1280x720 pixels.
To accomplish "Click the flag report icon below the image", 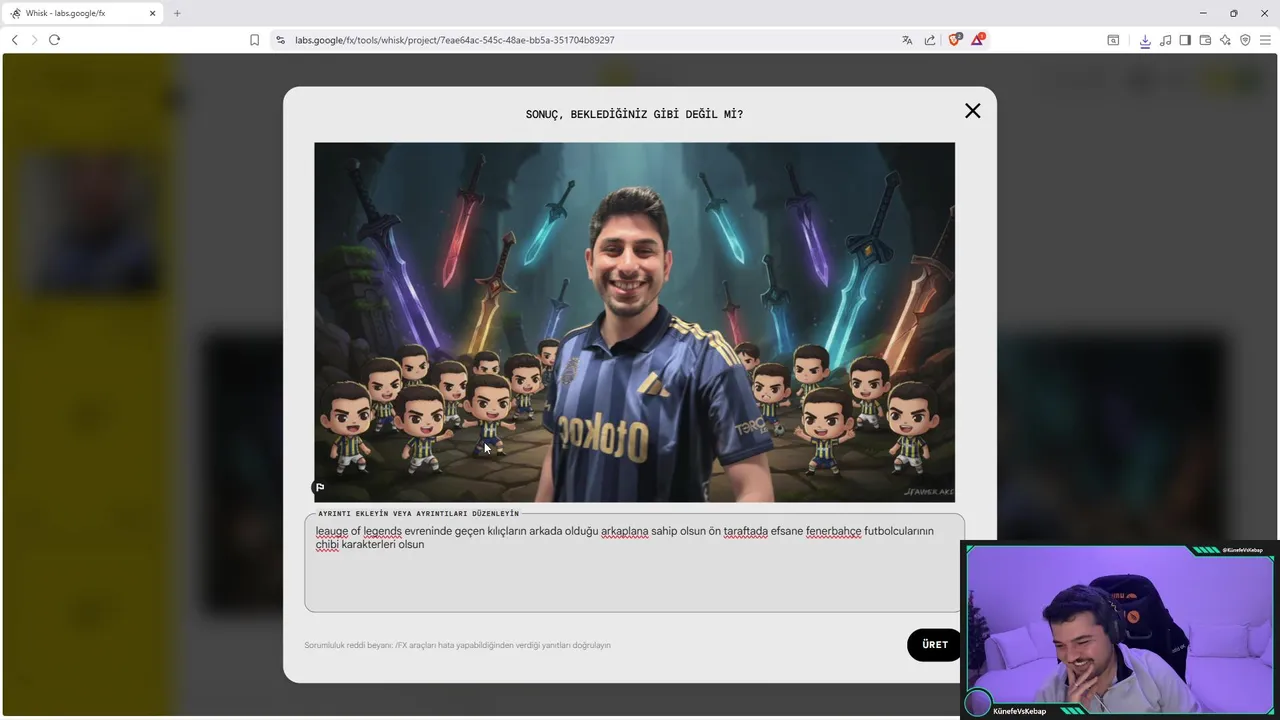I will (320, 488).
